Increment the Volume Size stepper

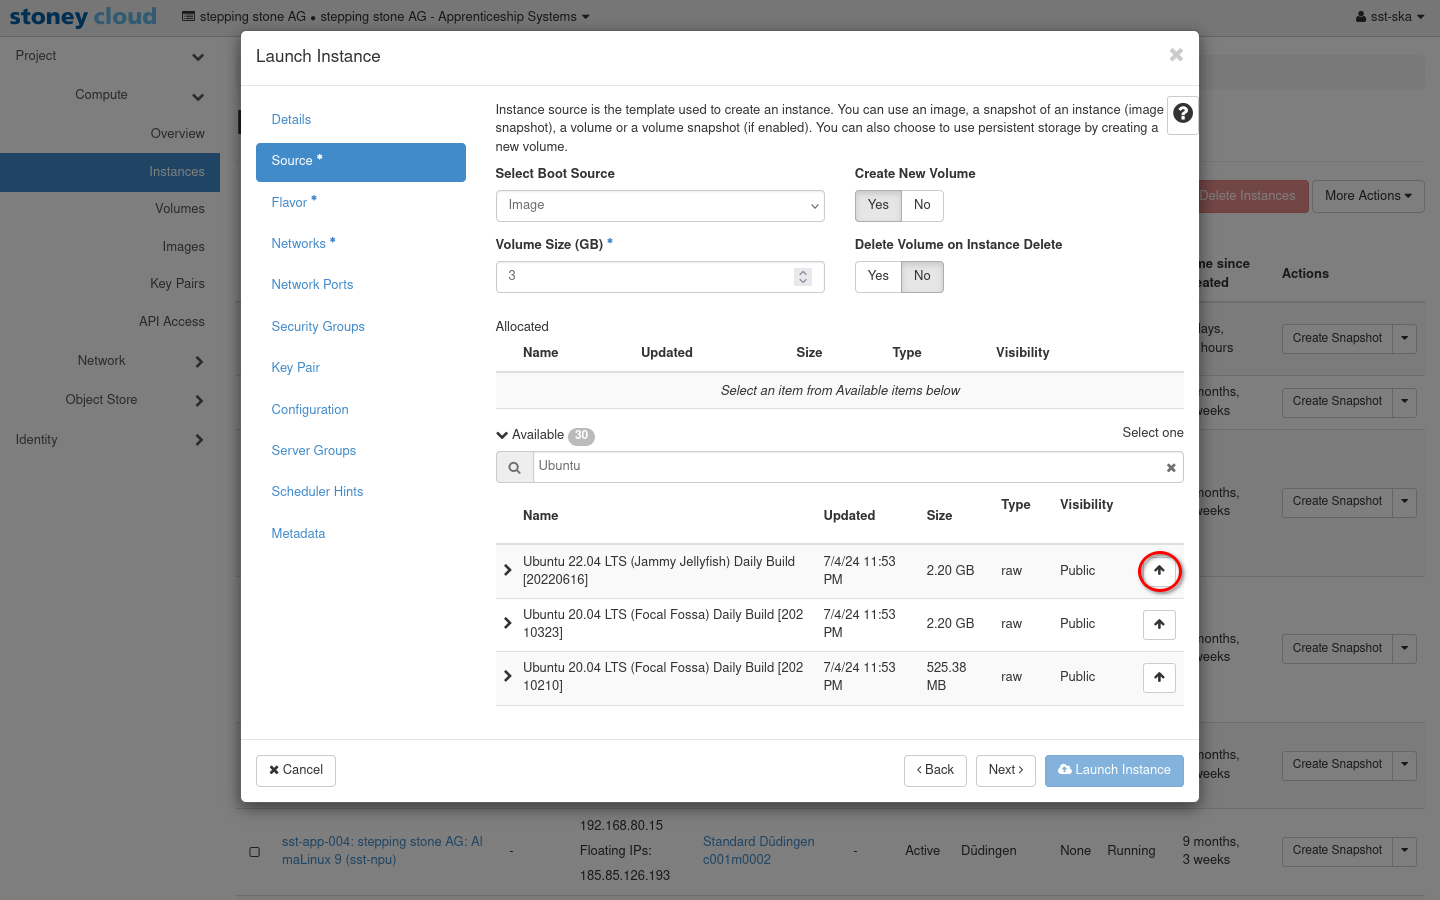803,272
